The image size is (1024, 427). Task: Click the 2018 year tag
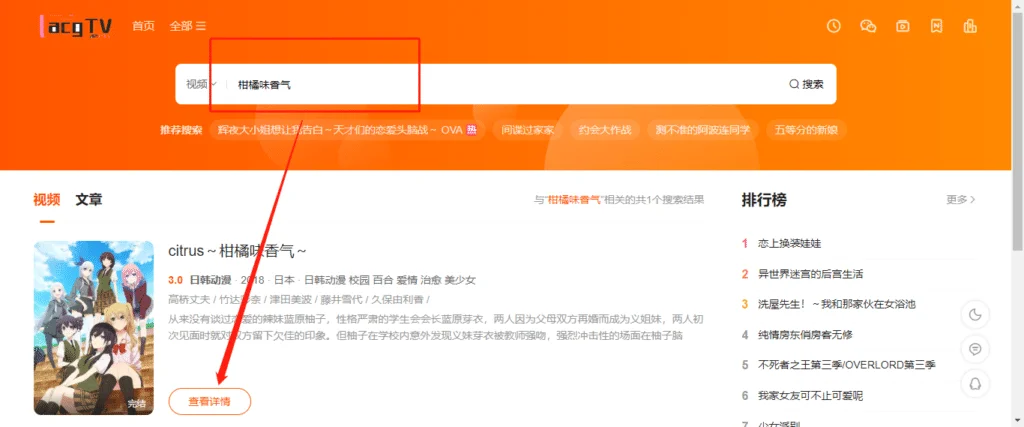coord(253,280)
